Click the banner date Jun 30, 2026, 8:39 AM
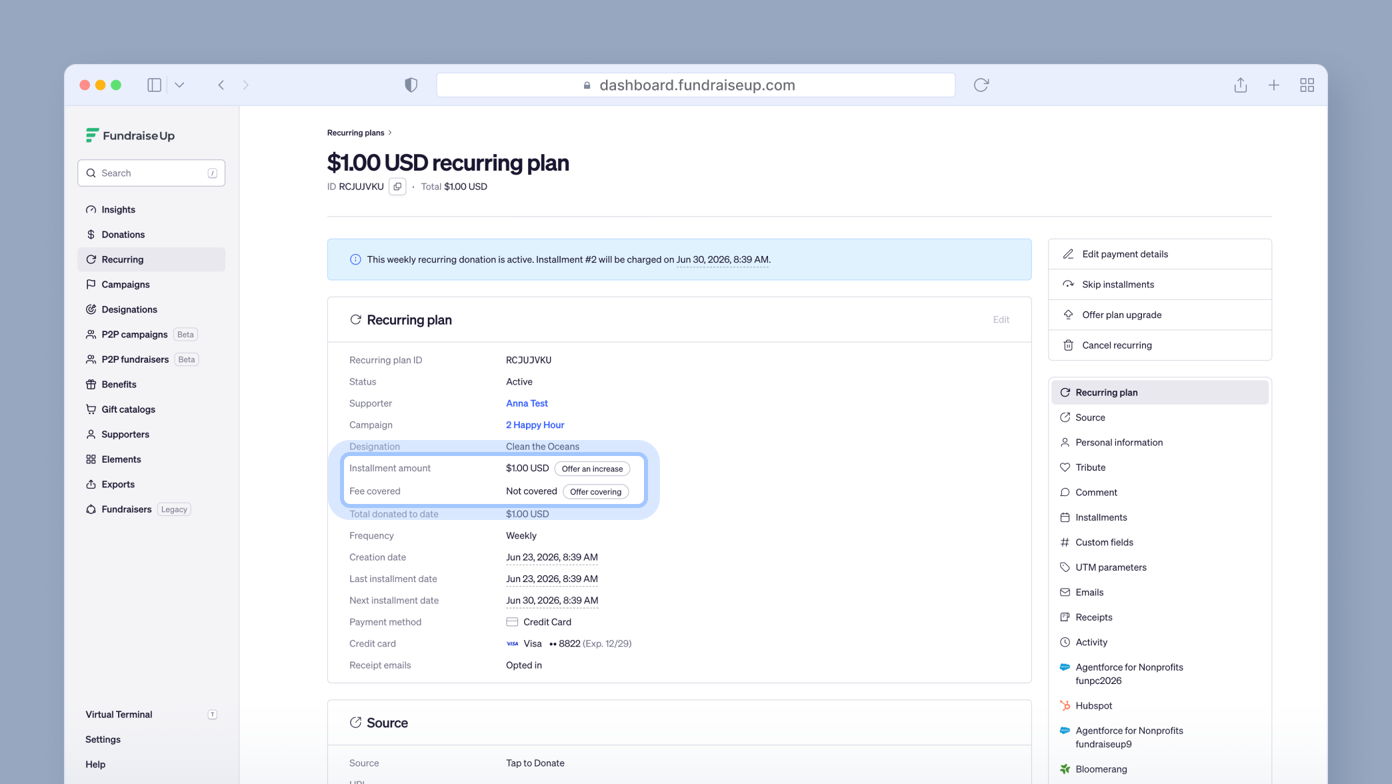The width and height of the screenshot is (1392, 784). pos(723,260)
